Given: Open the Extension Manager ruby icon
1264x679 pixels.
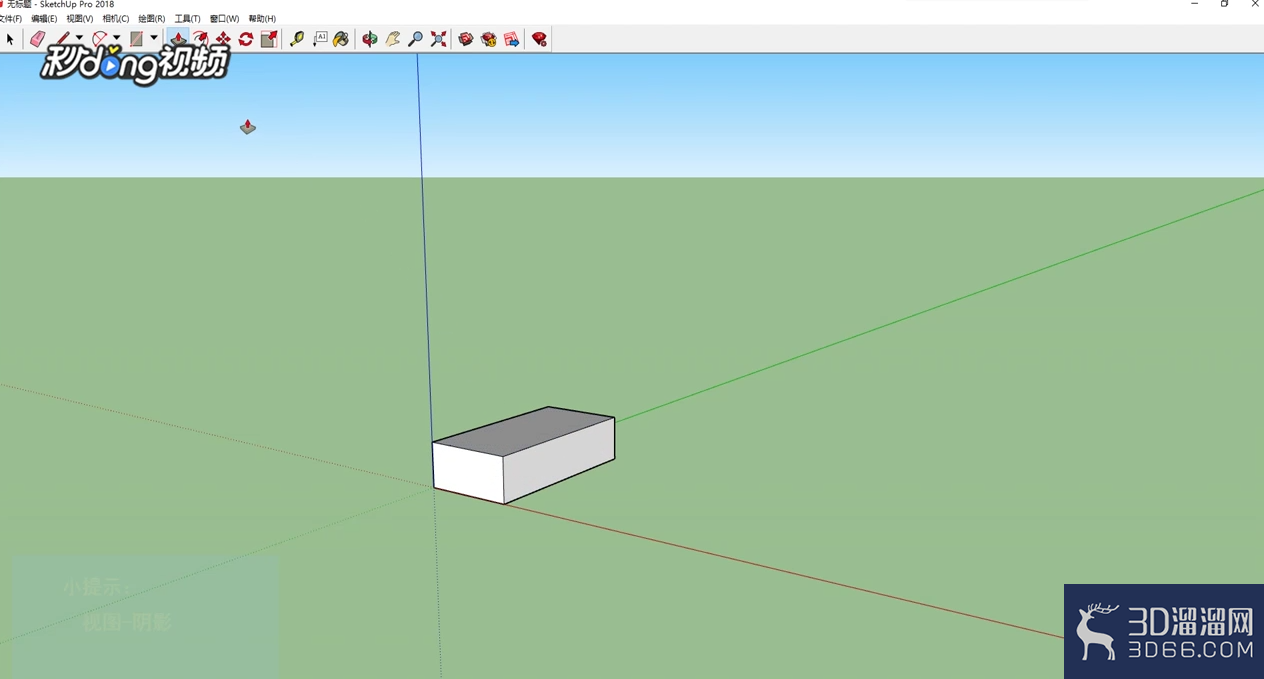Looking at the screenshot, I should coord(539,39).
